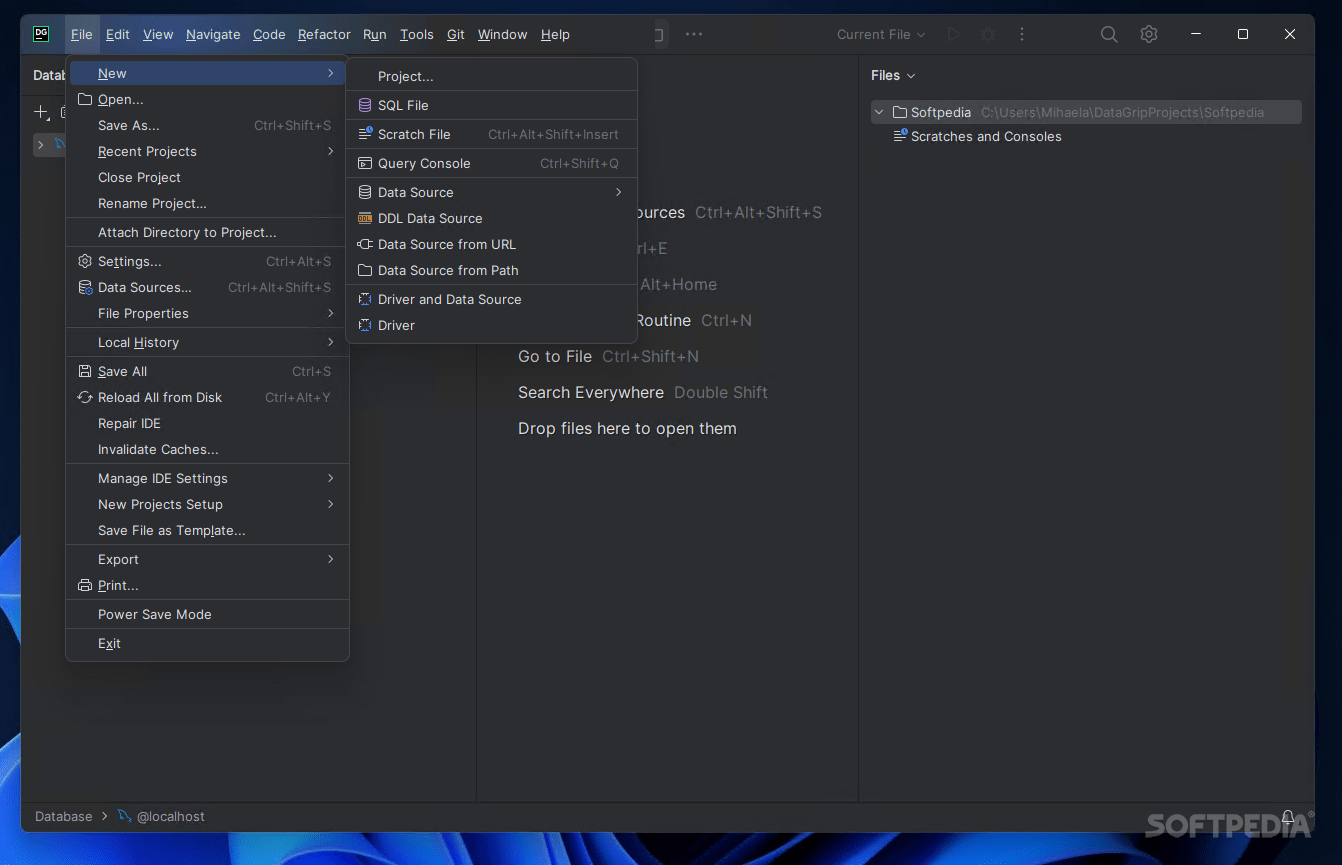Viewport: 1342px width, 865px height.
Task: Open the View menu
Action: coord(158,34)
